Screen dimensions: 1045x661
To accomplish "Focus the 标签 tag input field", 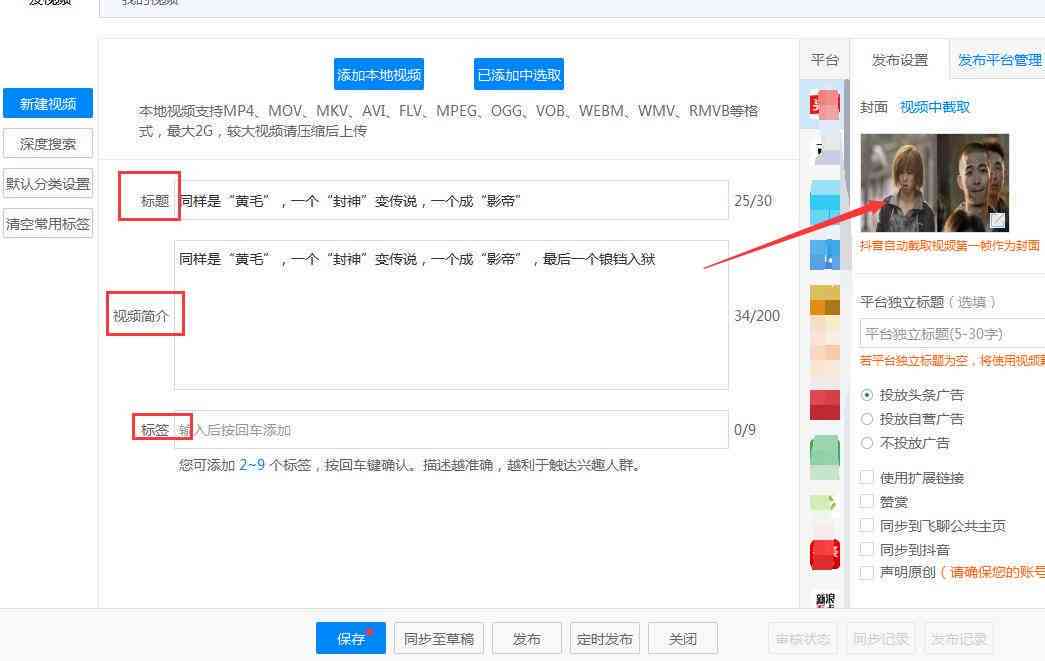I will click(x=452, y=430).
